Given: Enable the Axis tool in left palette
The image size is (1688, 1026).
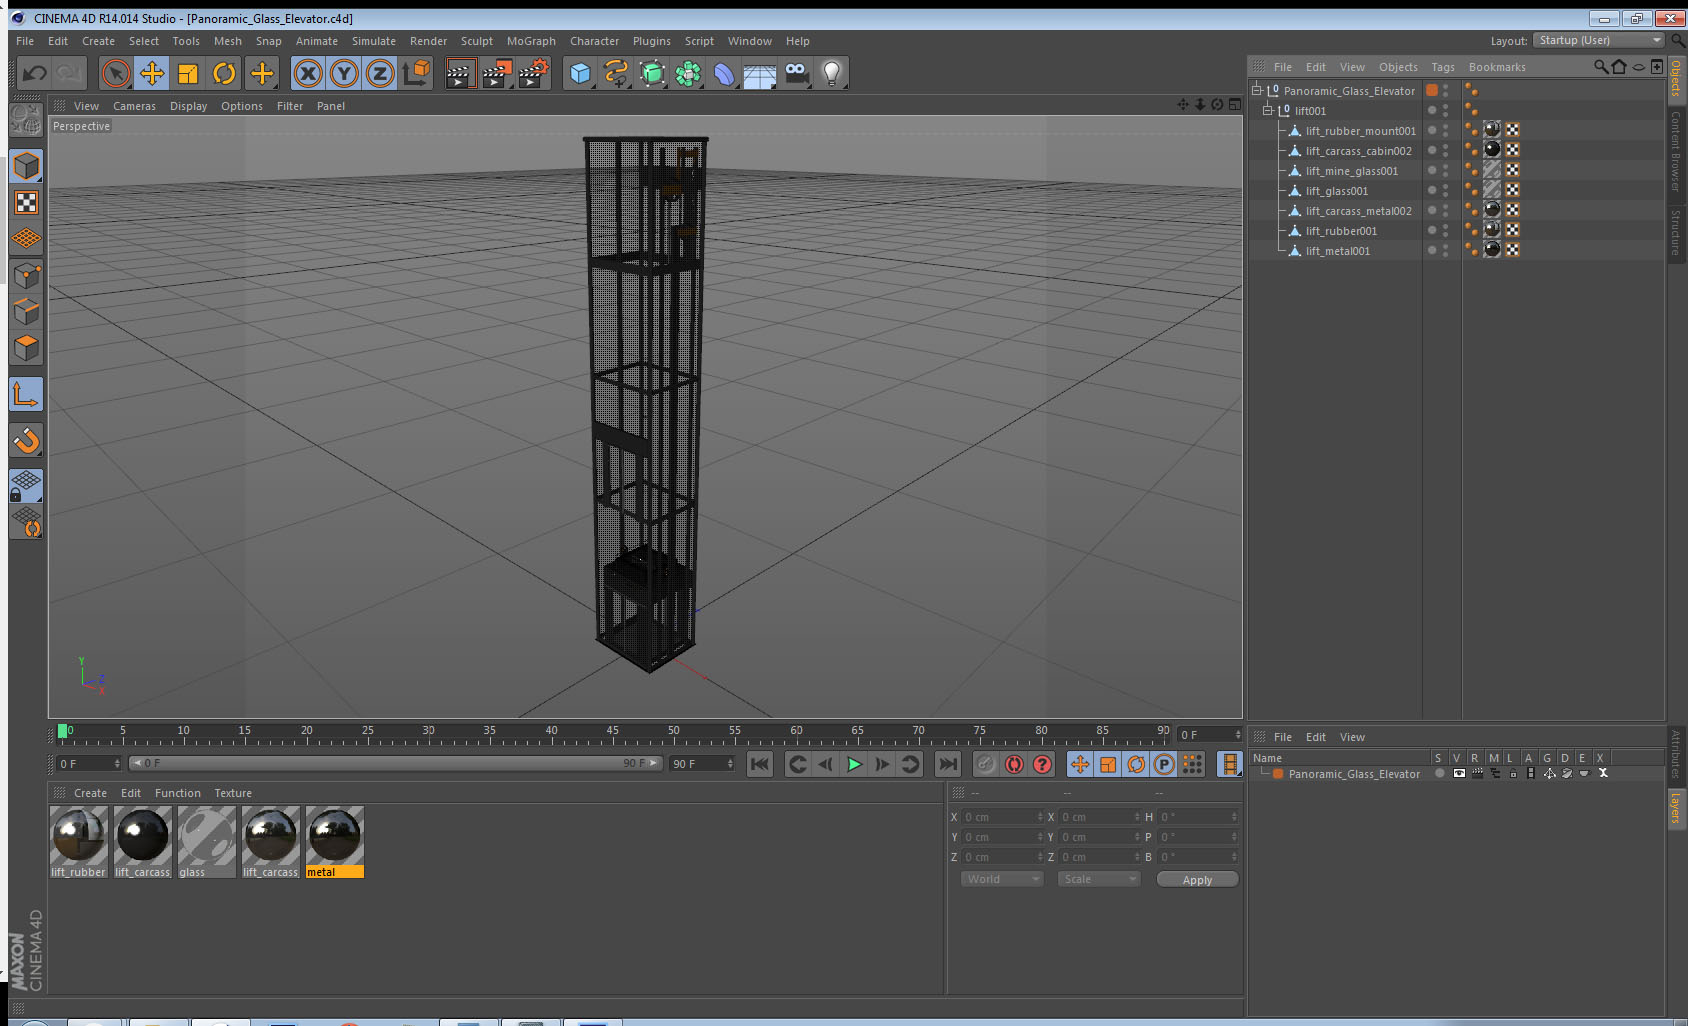Looking at the screenshot, I should coord(26,394).
